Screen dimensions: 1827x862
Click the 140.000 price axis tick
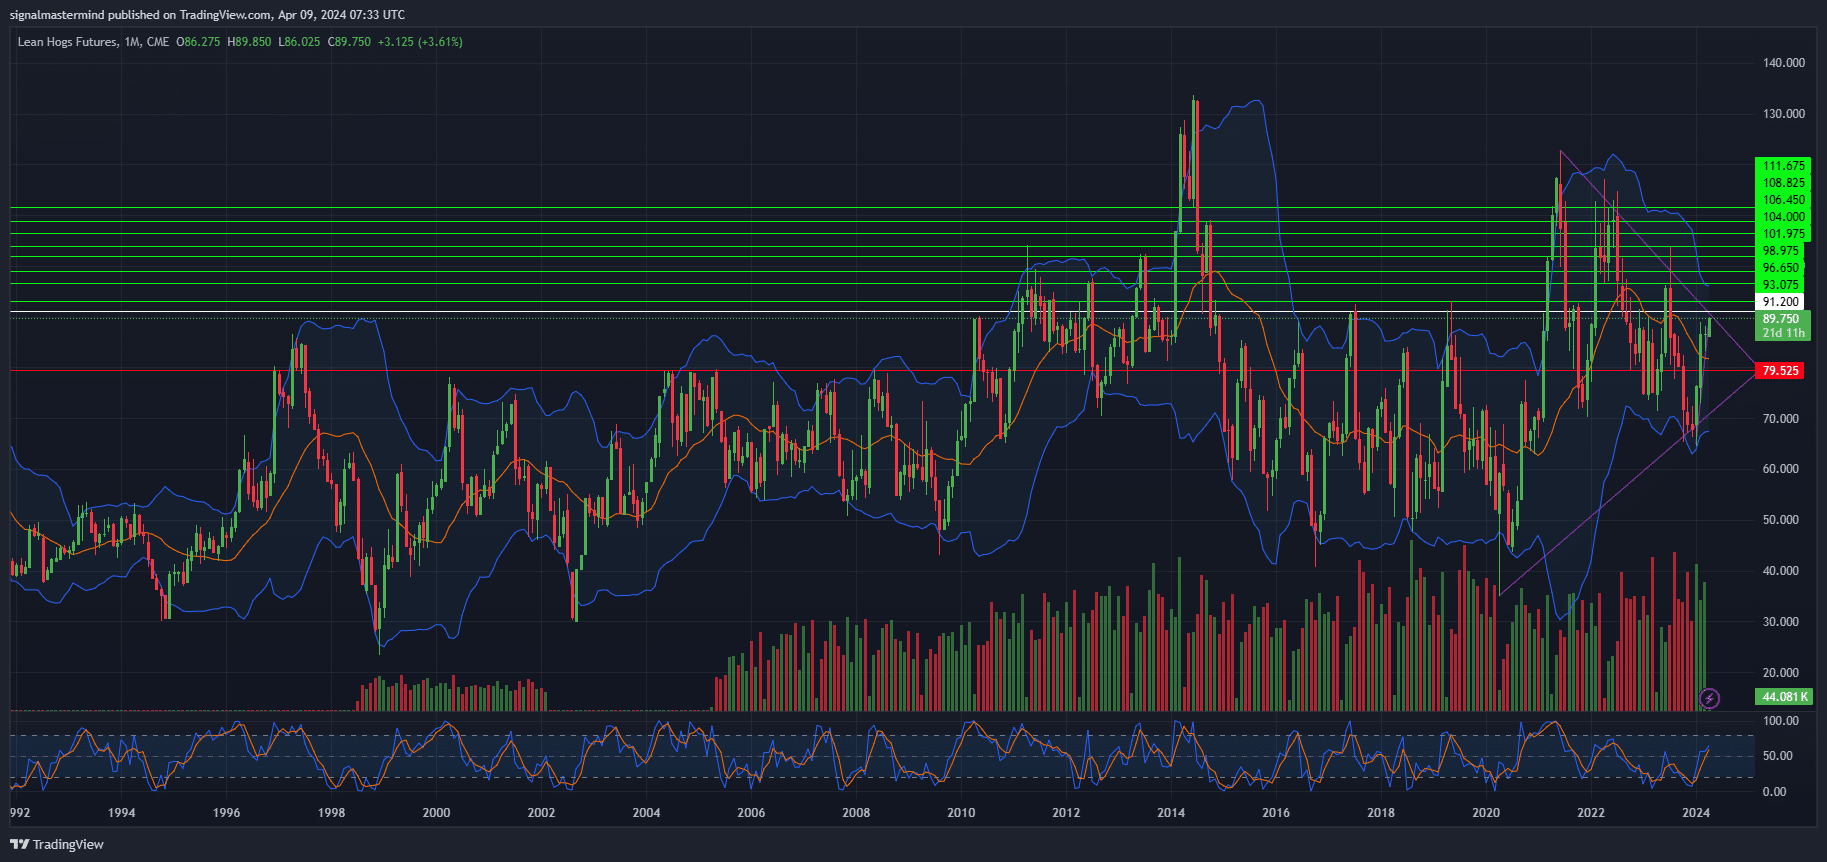[1783, 63]
